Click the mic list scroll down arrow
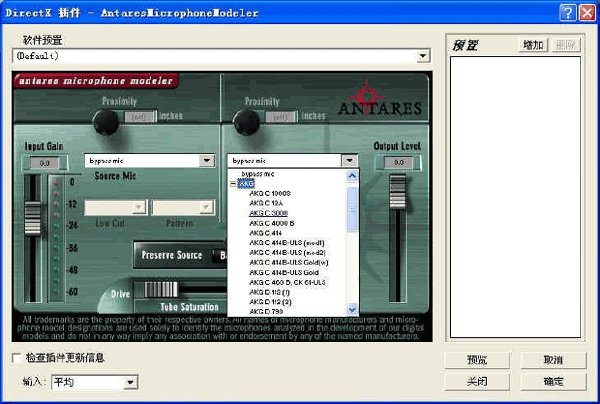 coord(352,310)
